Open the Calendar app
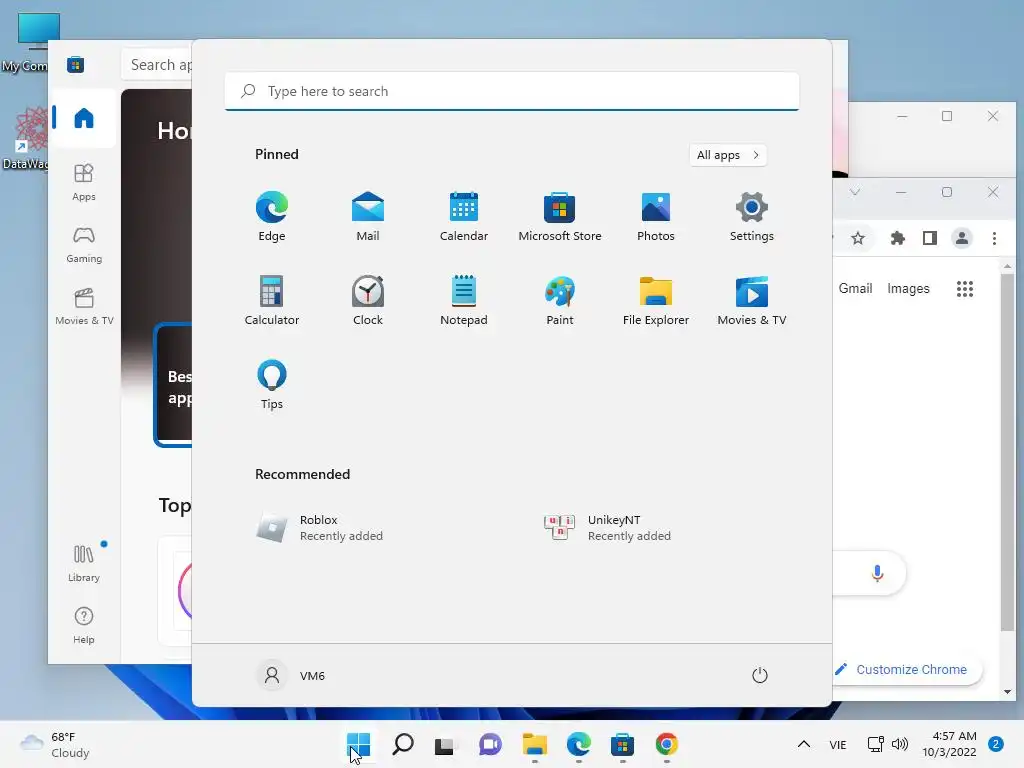The image size is (1024, 768). [x=464, y=217]
